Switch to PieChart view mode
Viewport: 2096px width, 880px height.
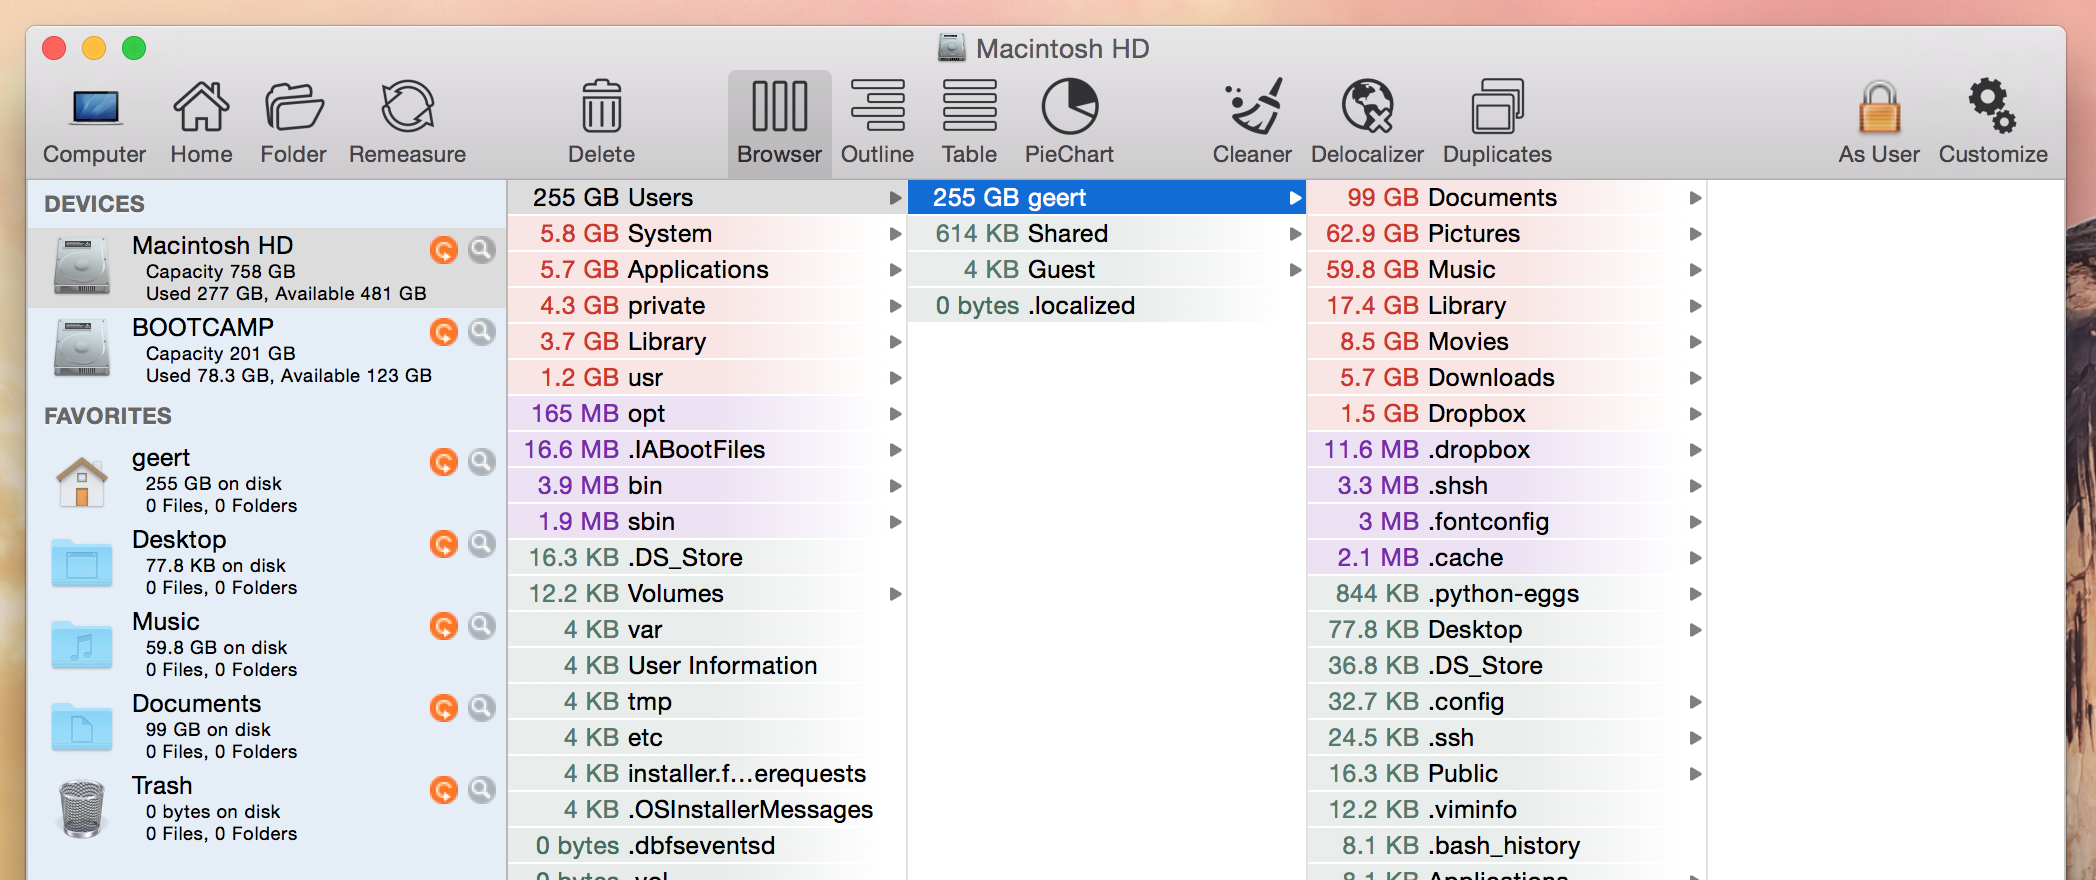pyautogui.click(x=1069, y=122)
